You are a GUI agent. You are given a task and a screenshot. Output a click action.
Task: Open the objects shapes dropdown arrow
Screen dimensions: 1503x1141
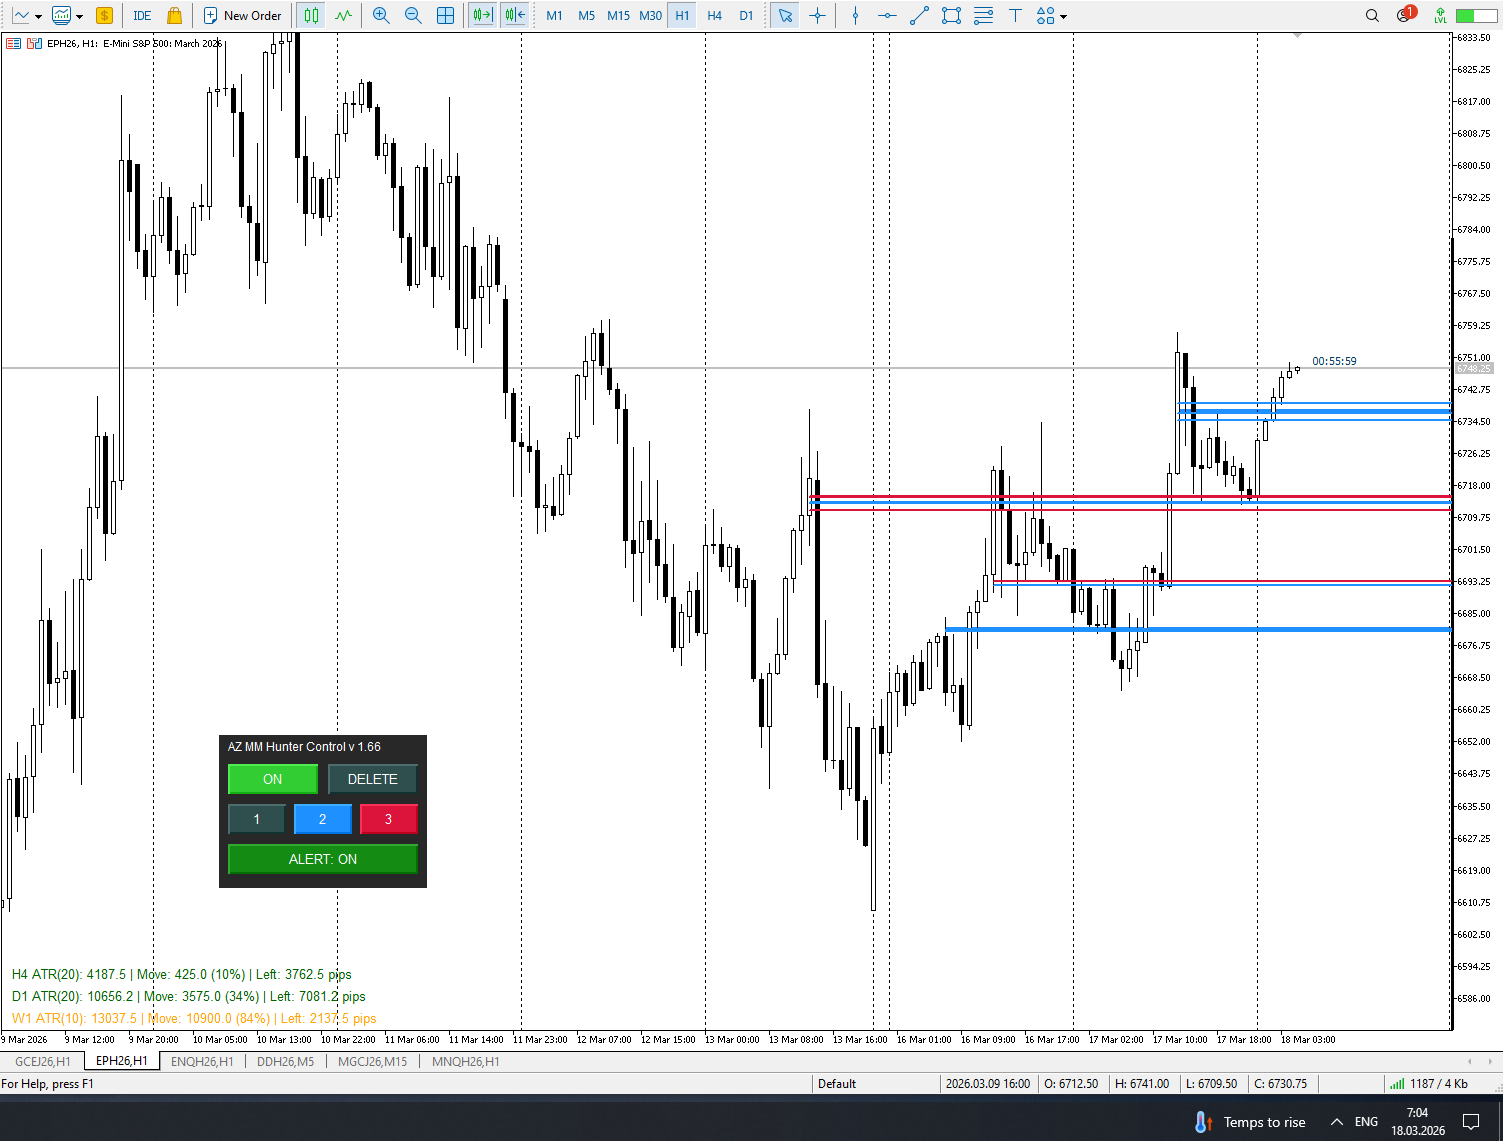point(1063,16)
